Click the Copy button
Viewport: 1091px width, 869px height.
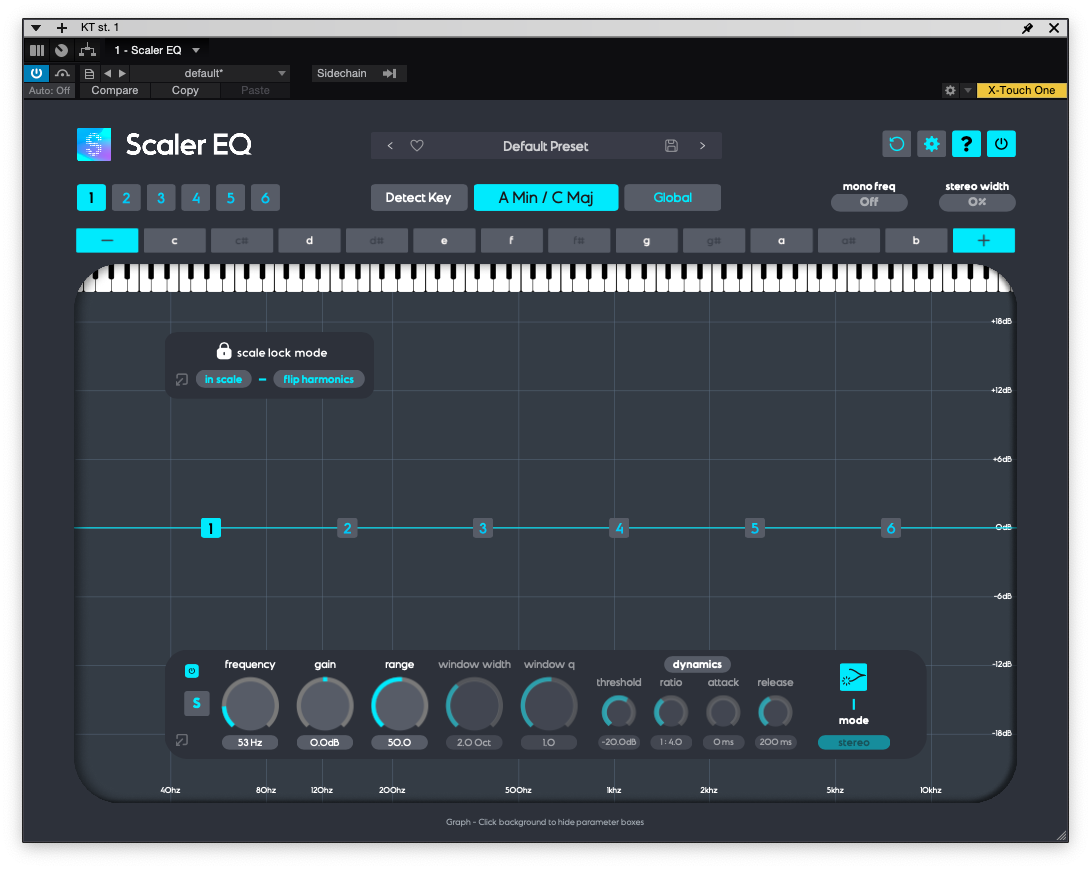click(x=185, y=90)
